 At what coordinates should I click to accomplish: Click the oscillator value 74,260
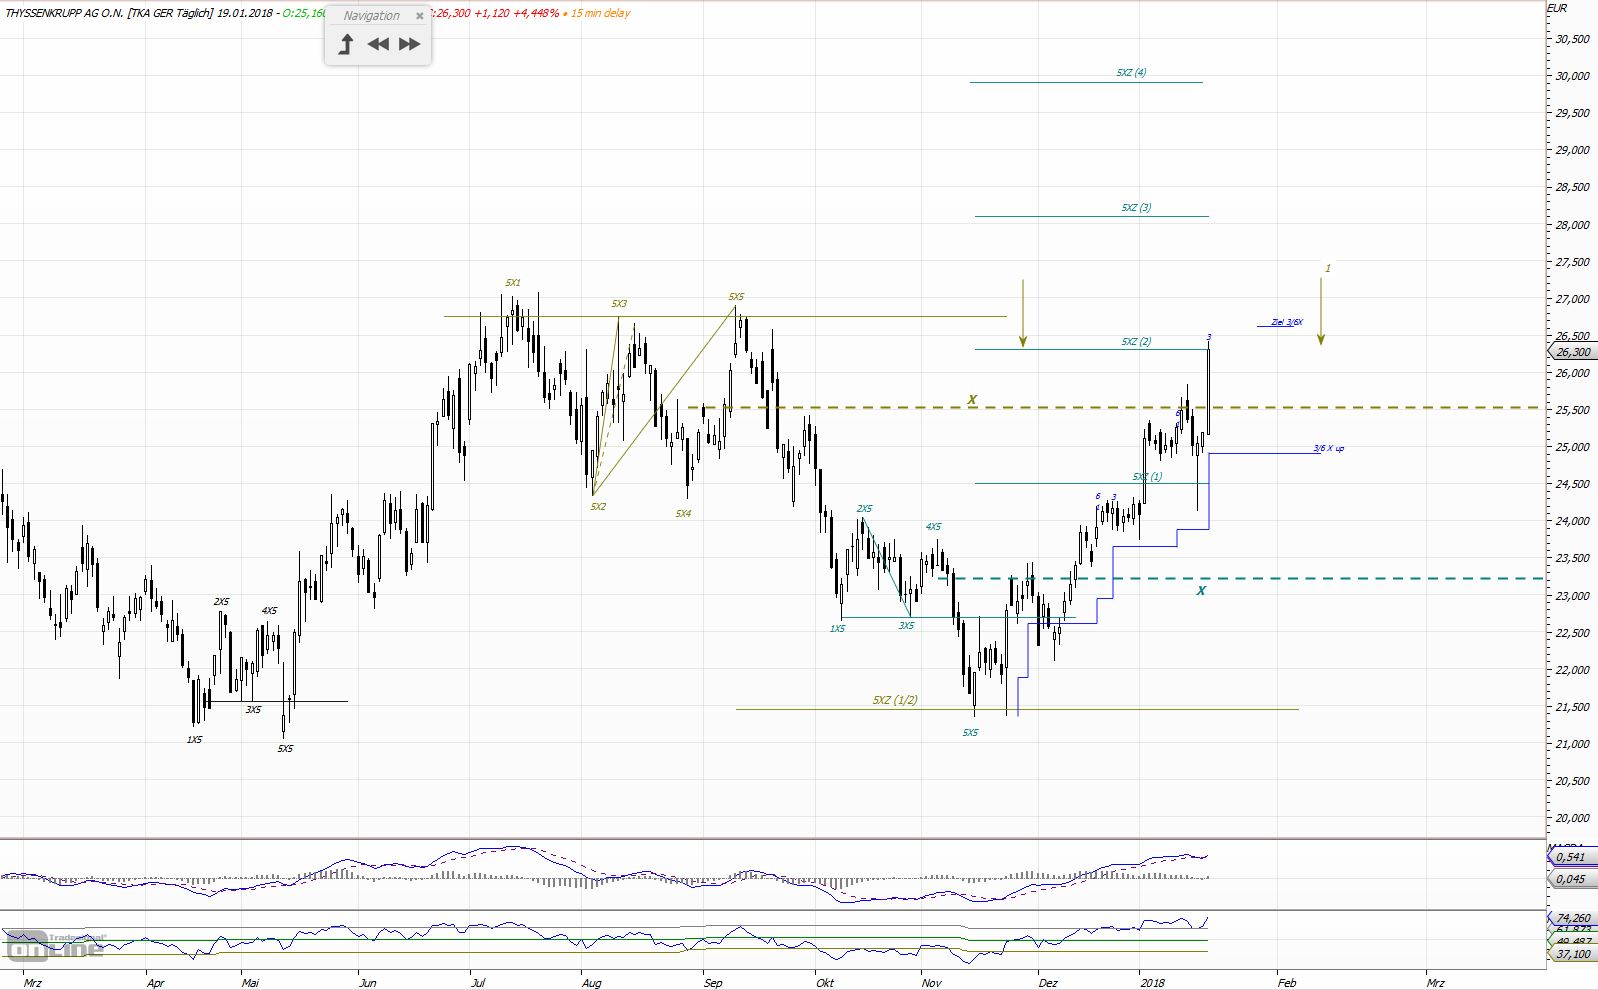[1574, 918]
